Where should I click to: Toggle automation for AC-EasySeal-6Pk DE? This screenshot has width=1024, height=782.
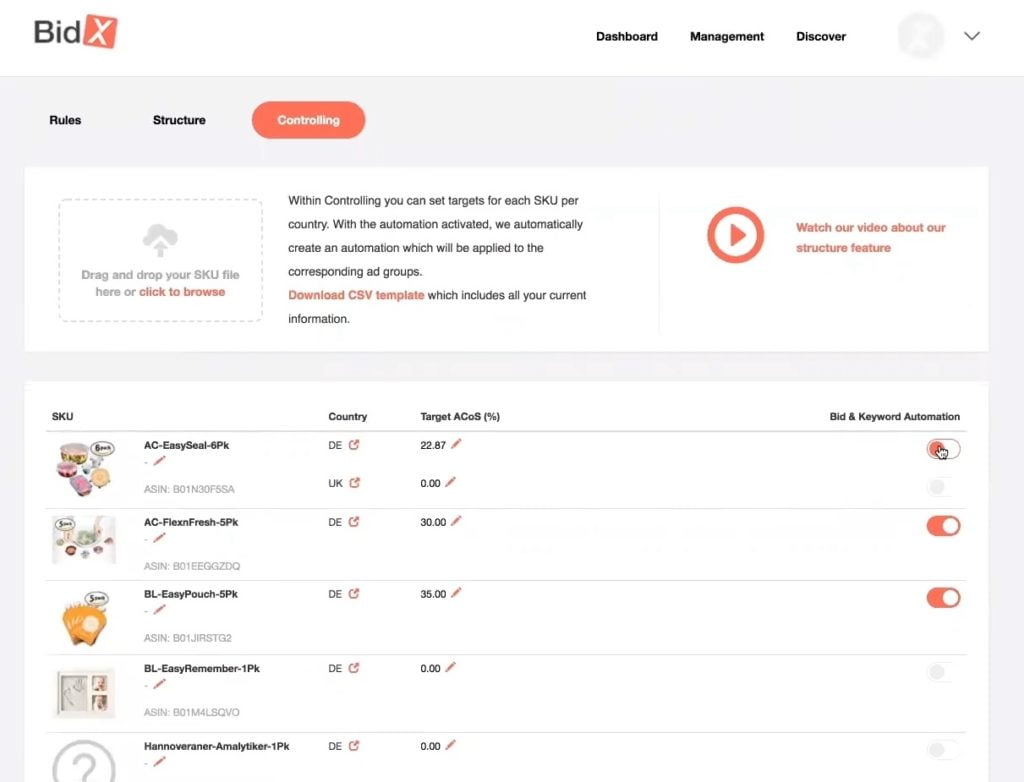[943, 449]
